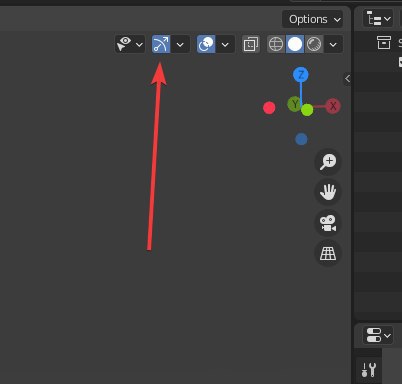Expand the sidebar with the small arrow

coord(347,78)
